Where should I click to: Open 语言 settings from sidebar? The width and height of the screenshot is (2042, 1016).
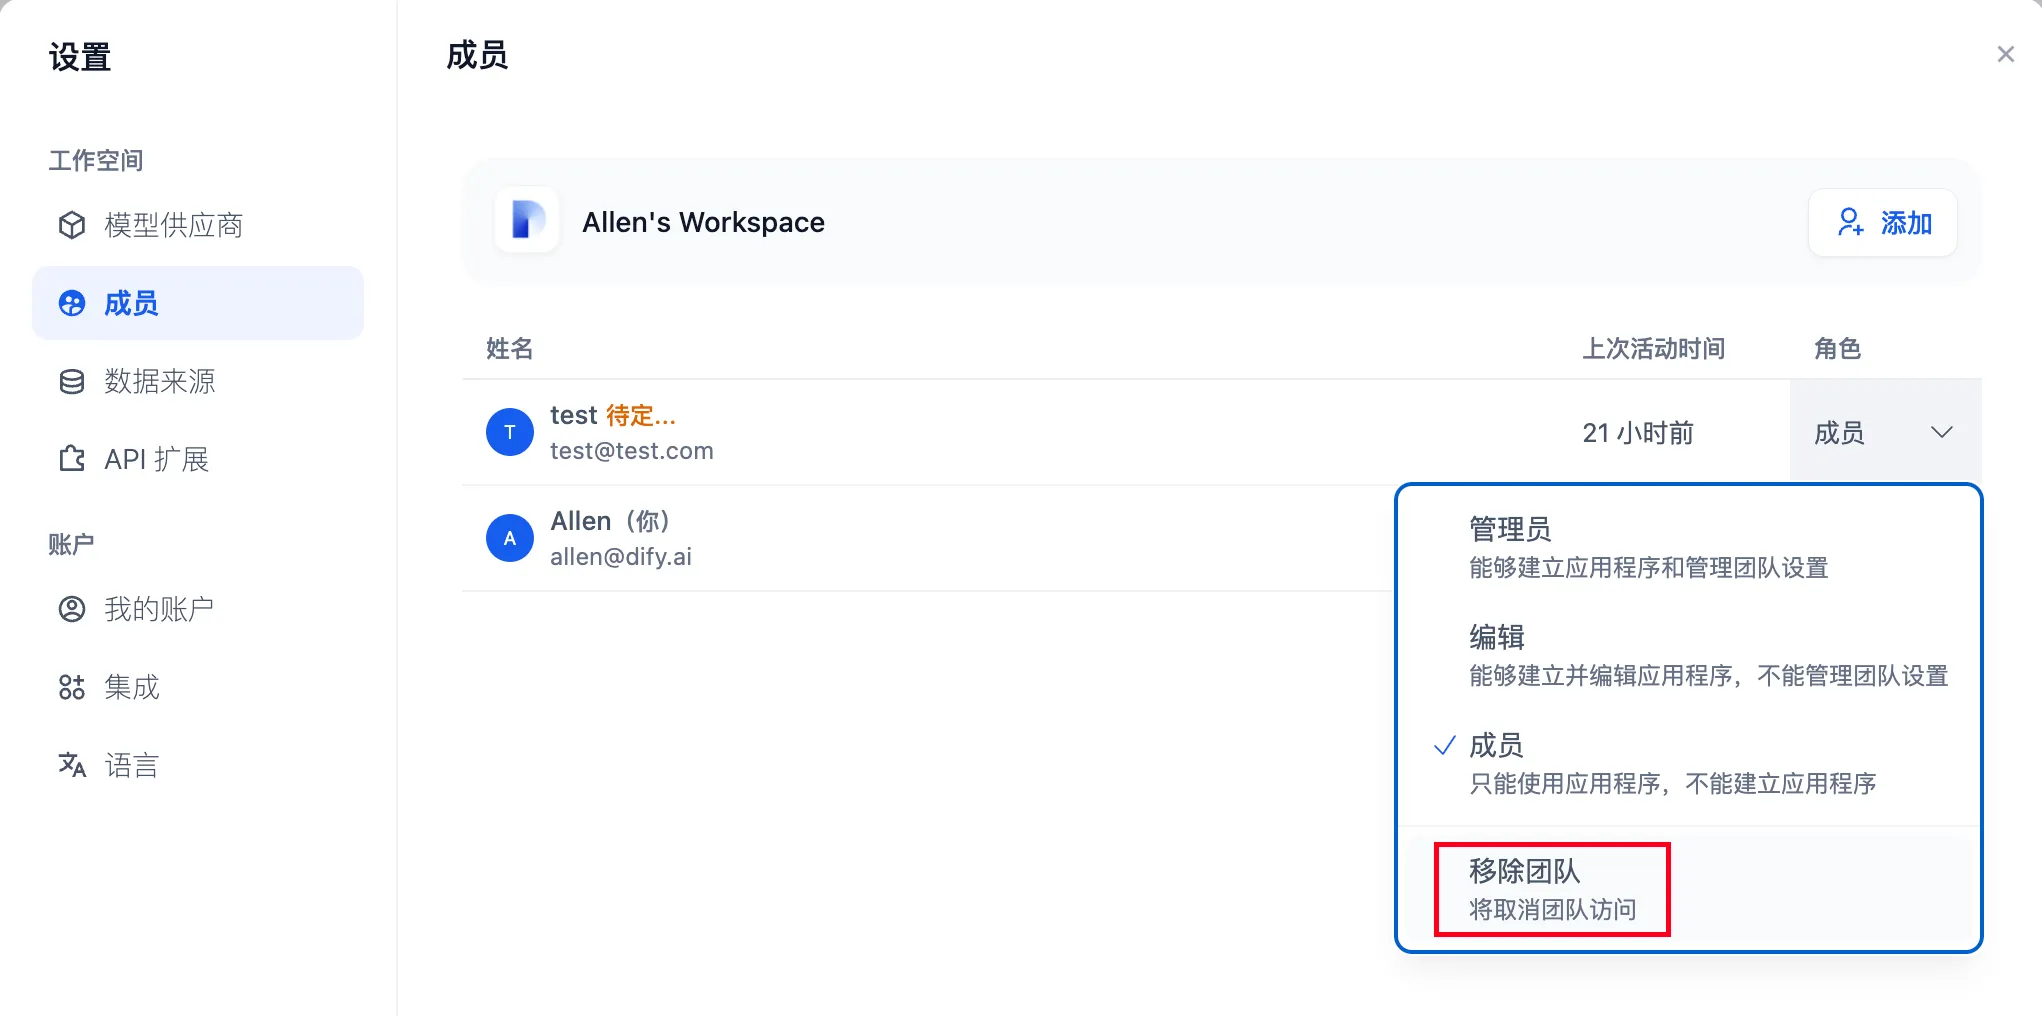coord(132,765)
